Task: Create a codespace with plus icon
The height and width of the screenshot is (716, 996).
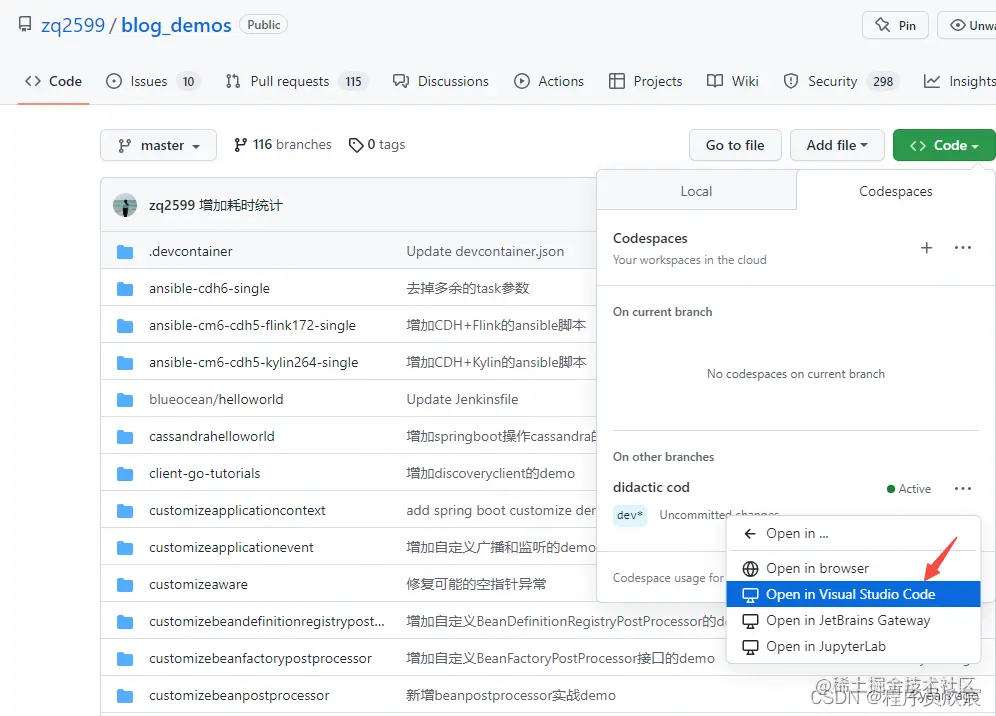Action: [x=927, y=248]
